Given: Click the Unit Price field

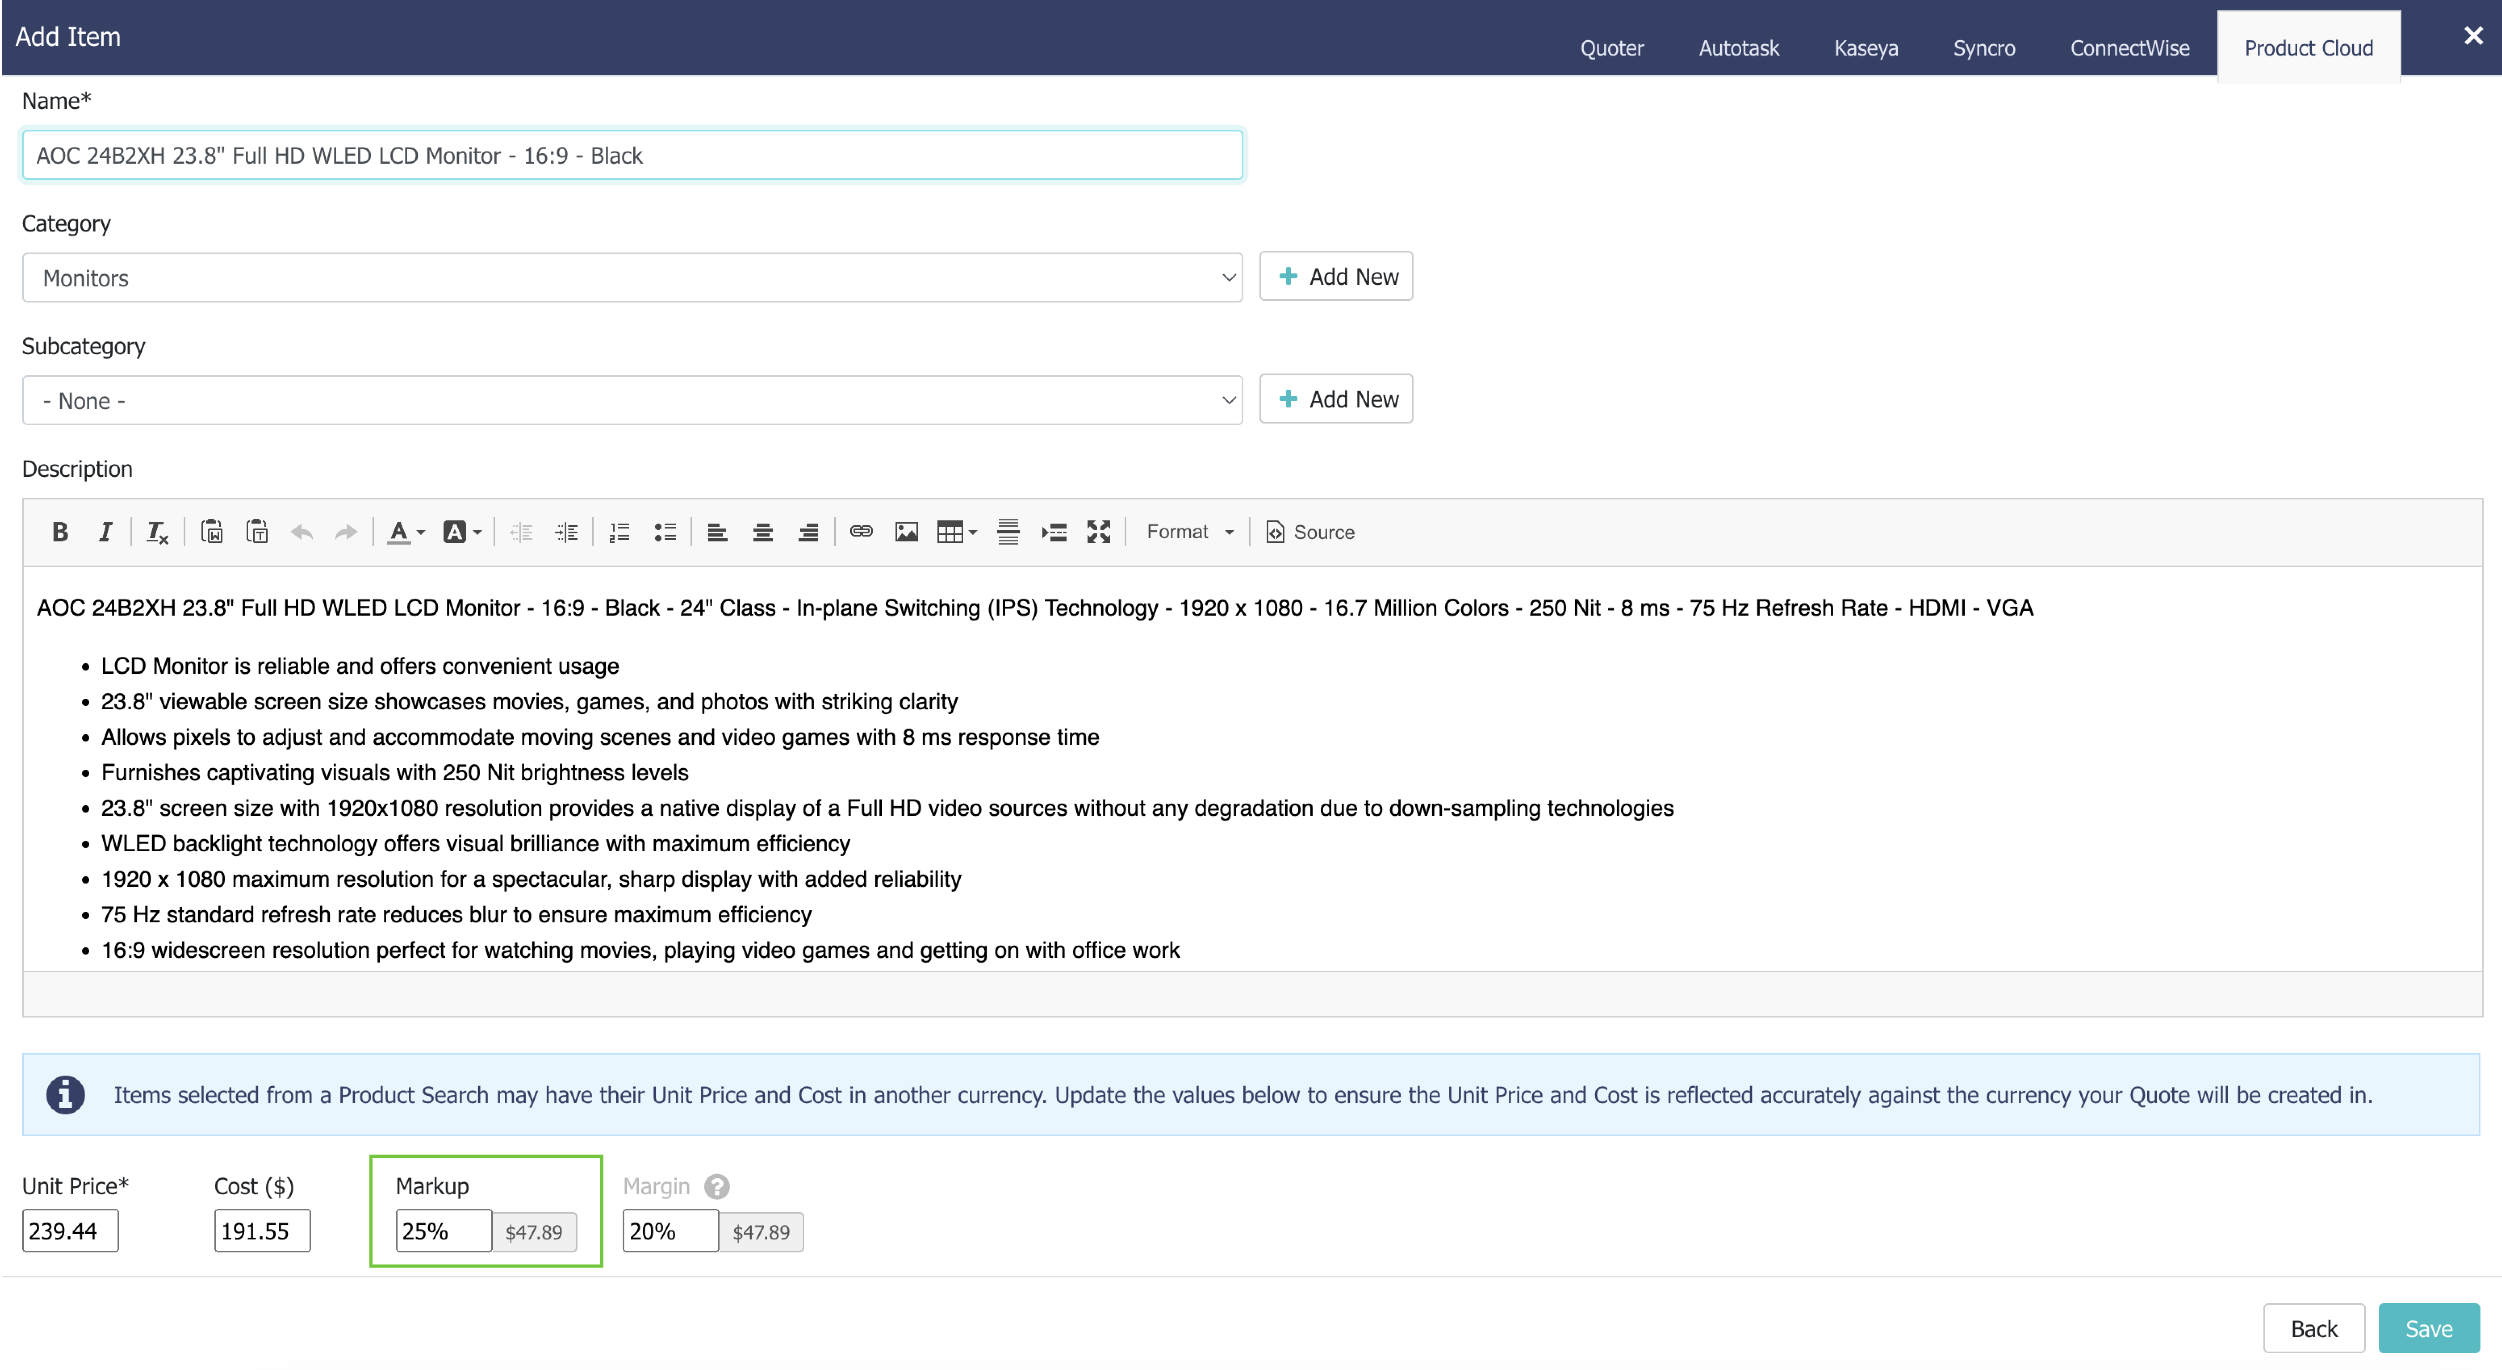Looking at the screenshot, I should pos(70,1231).
